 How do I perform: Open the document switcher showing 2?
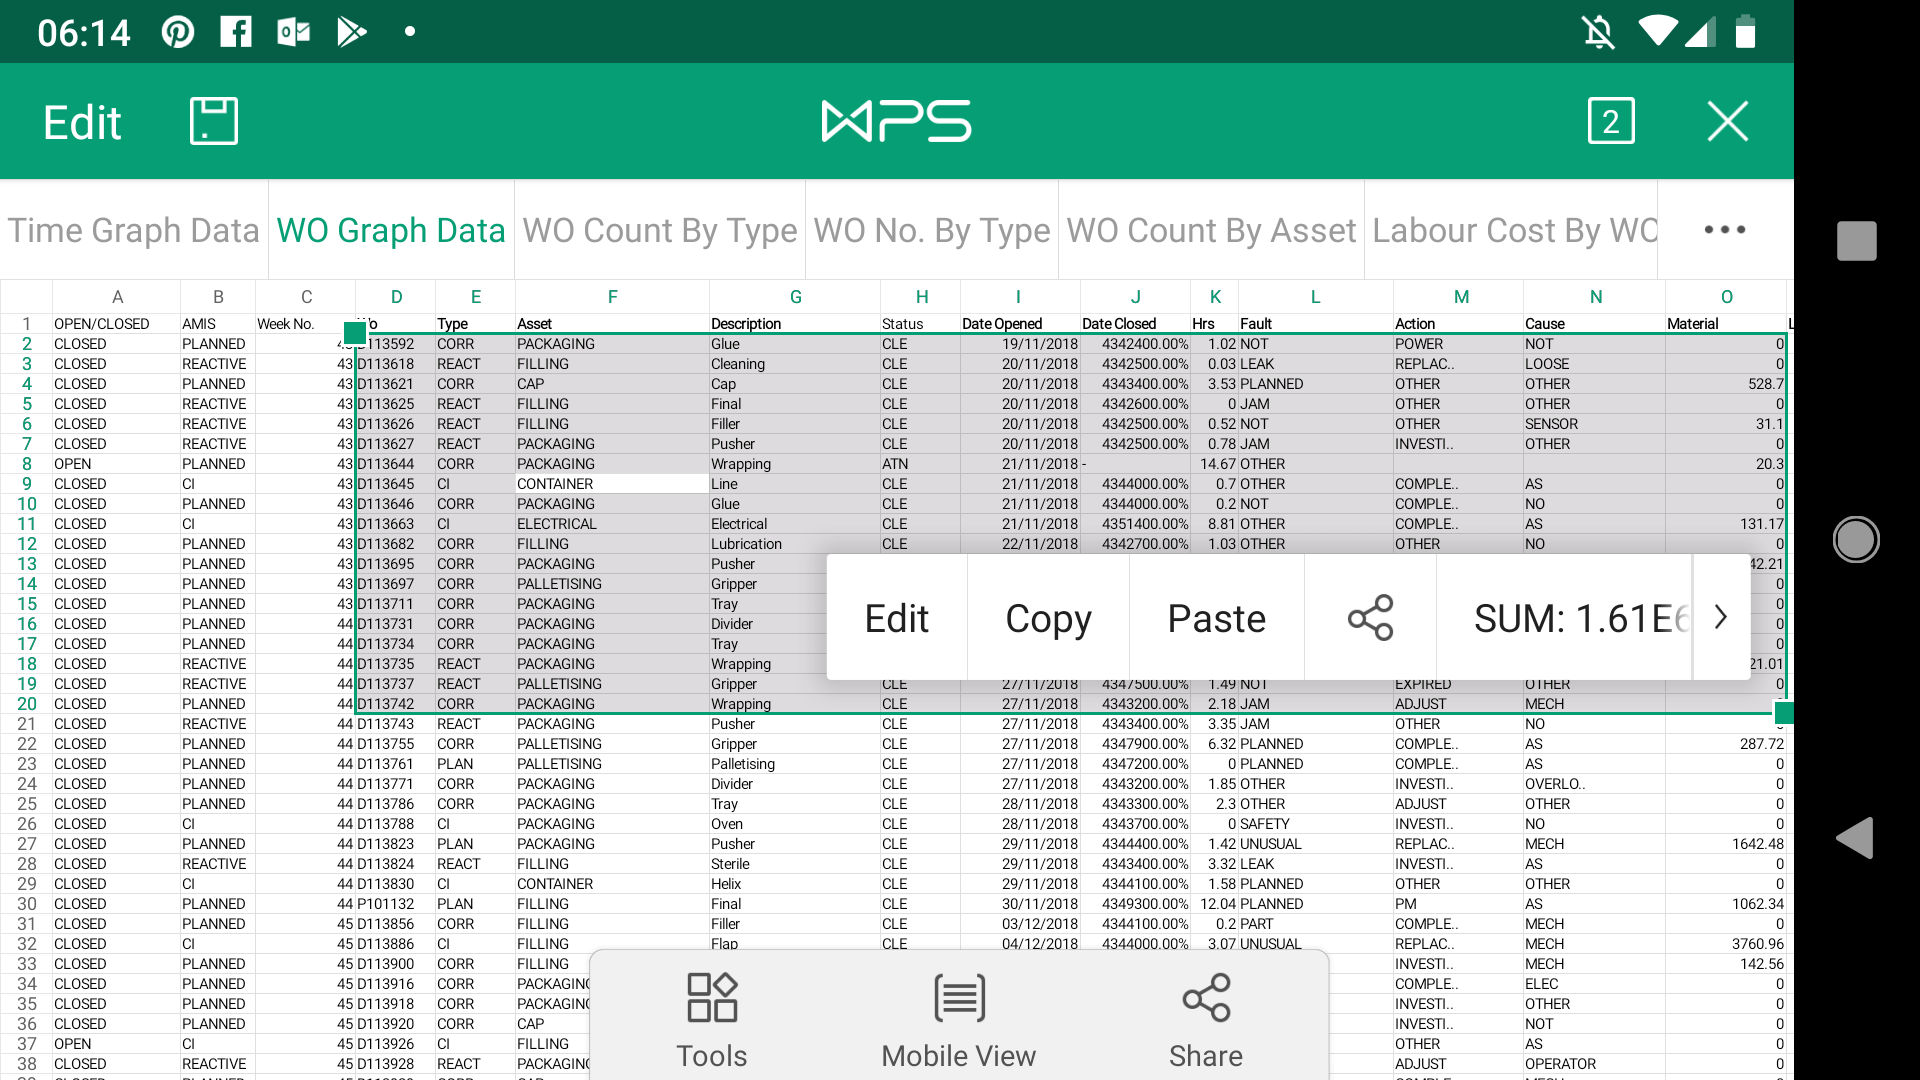1611,120
